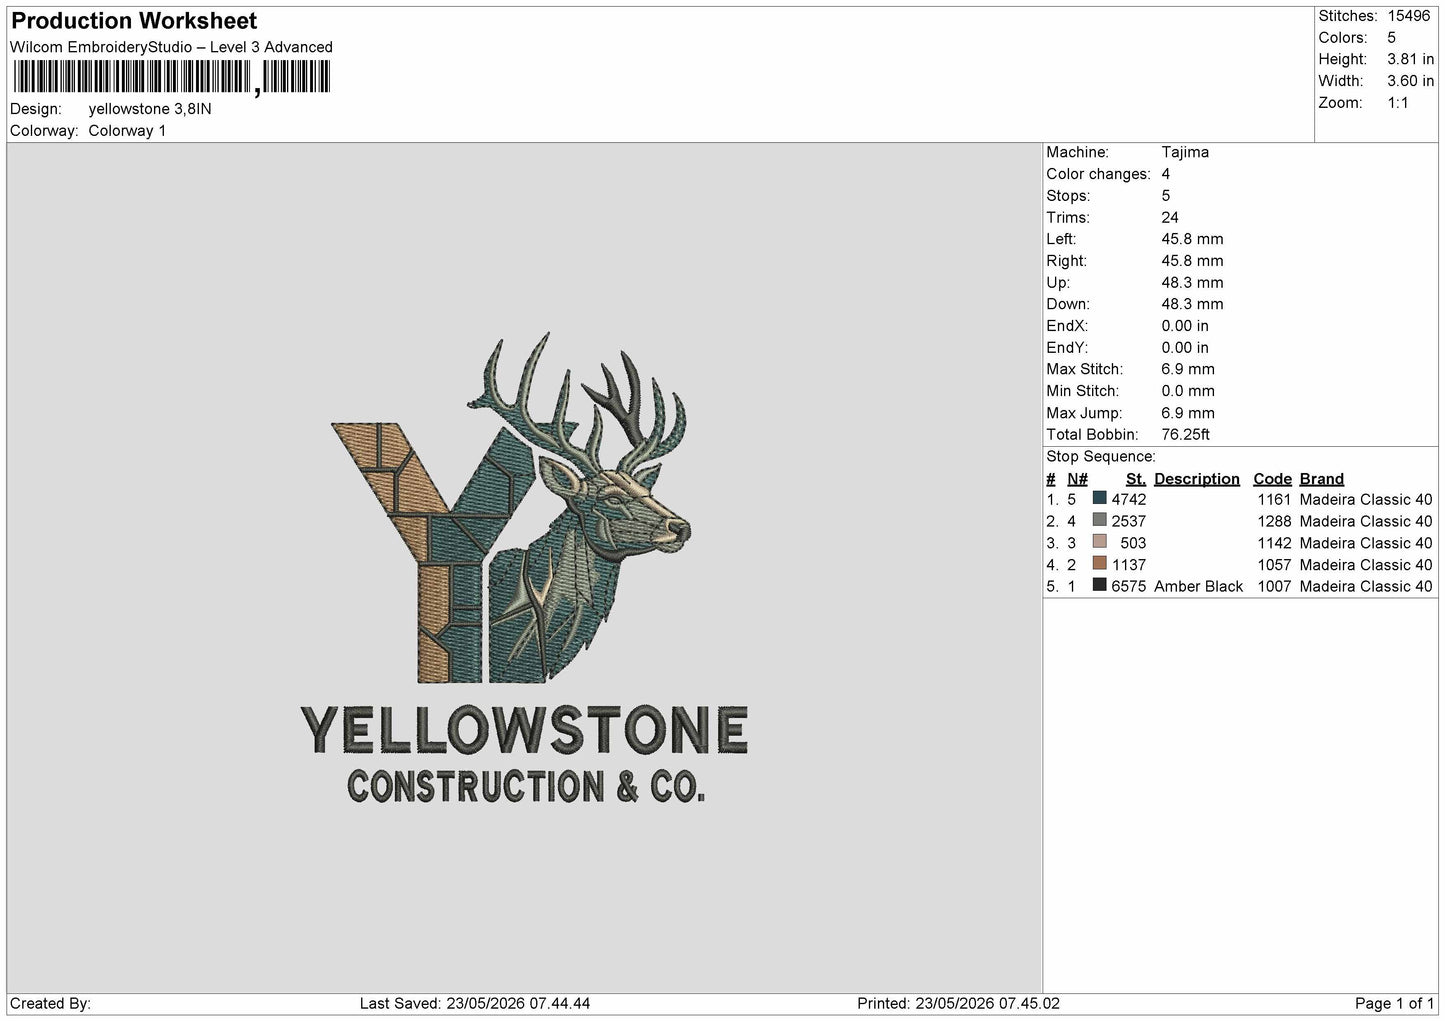Click thread code 1007
Viewport: 1445px width, 1021px height.
click(x=1275, y=586)
